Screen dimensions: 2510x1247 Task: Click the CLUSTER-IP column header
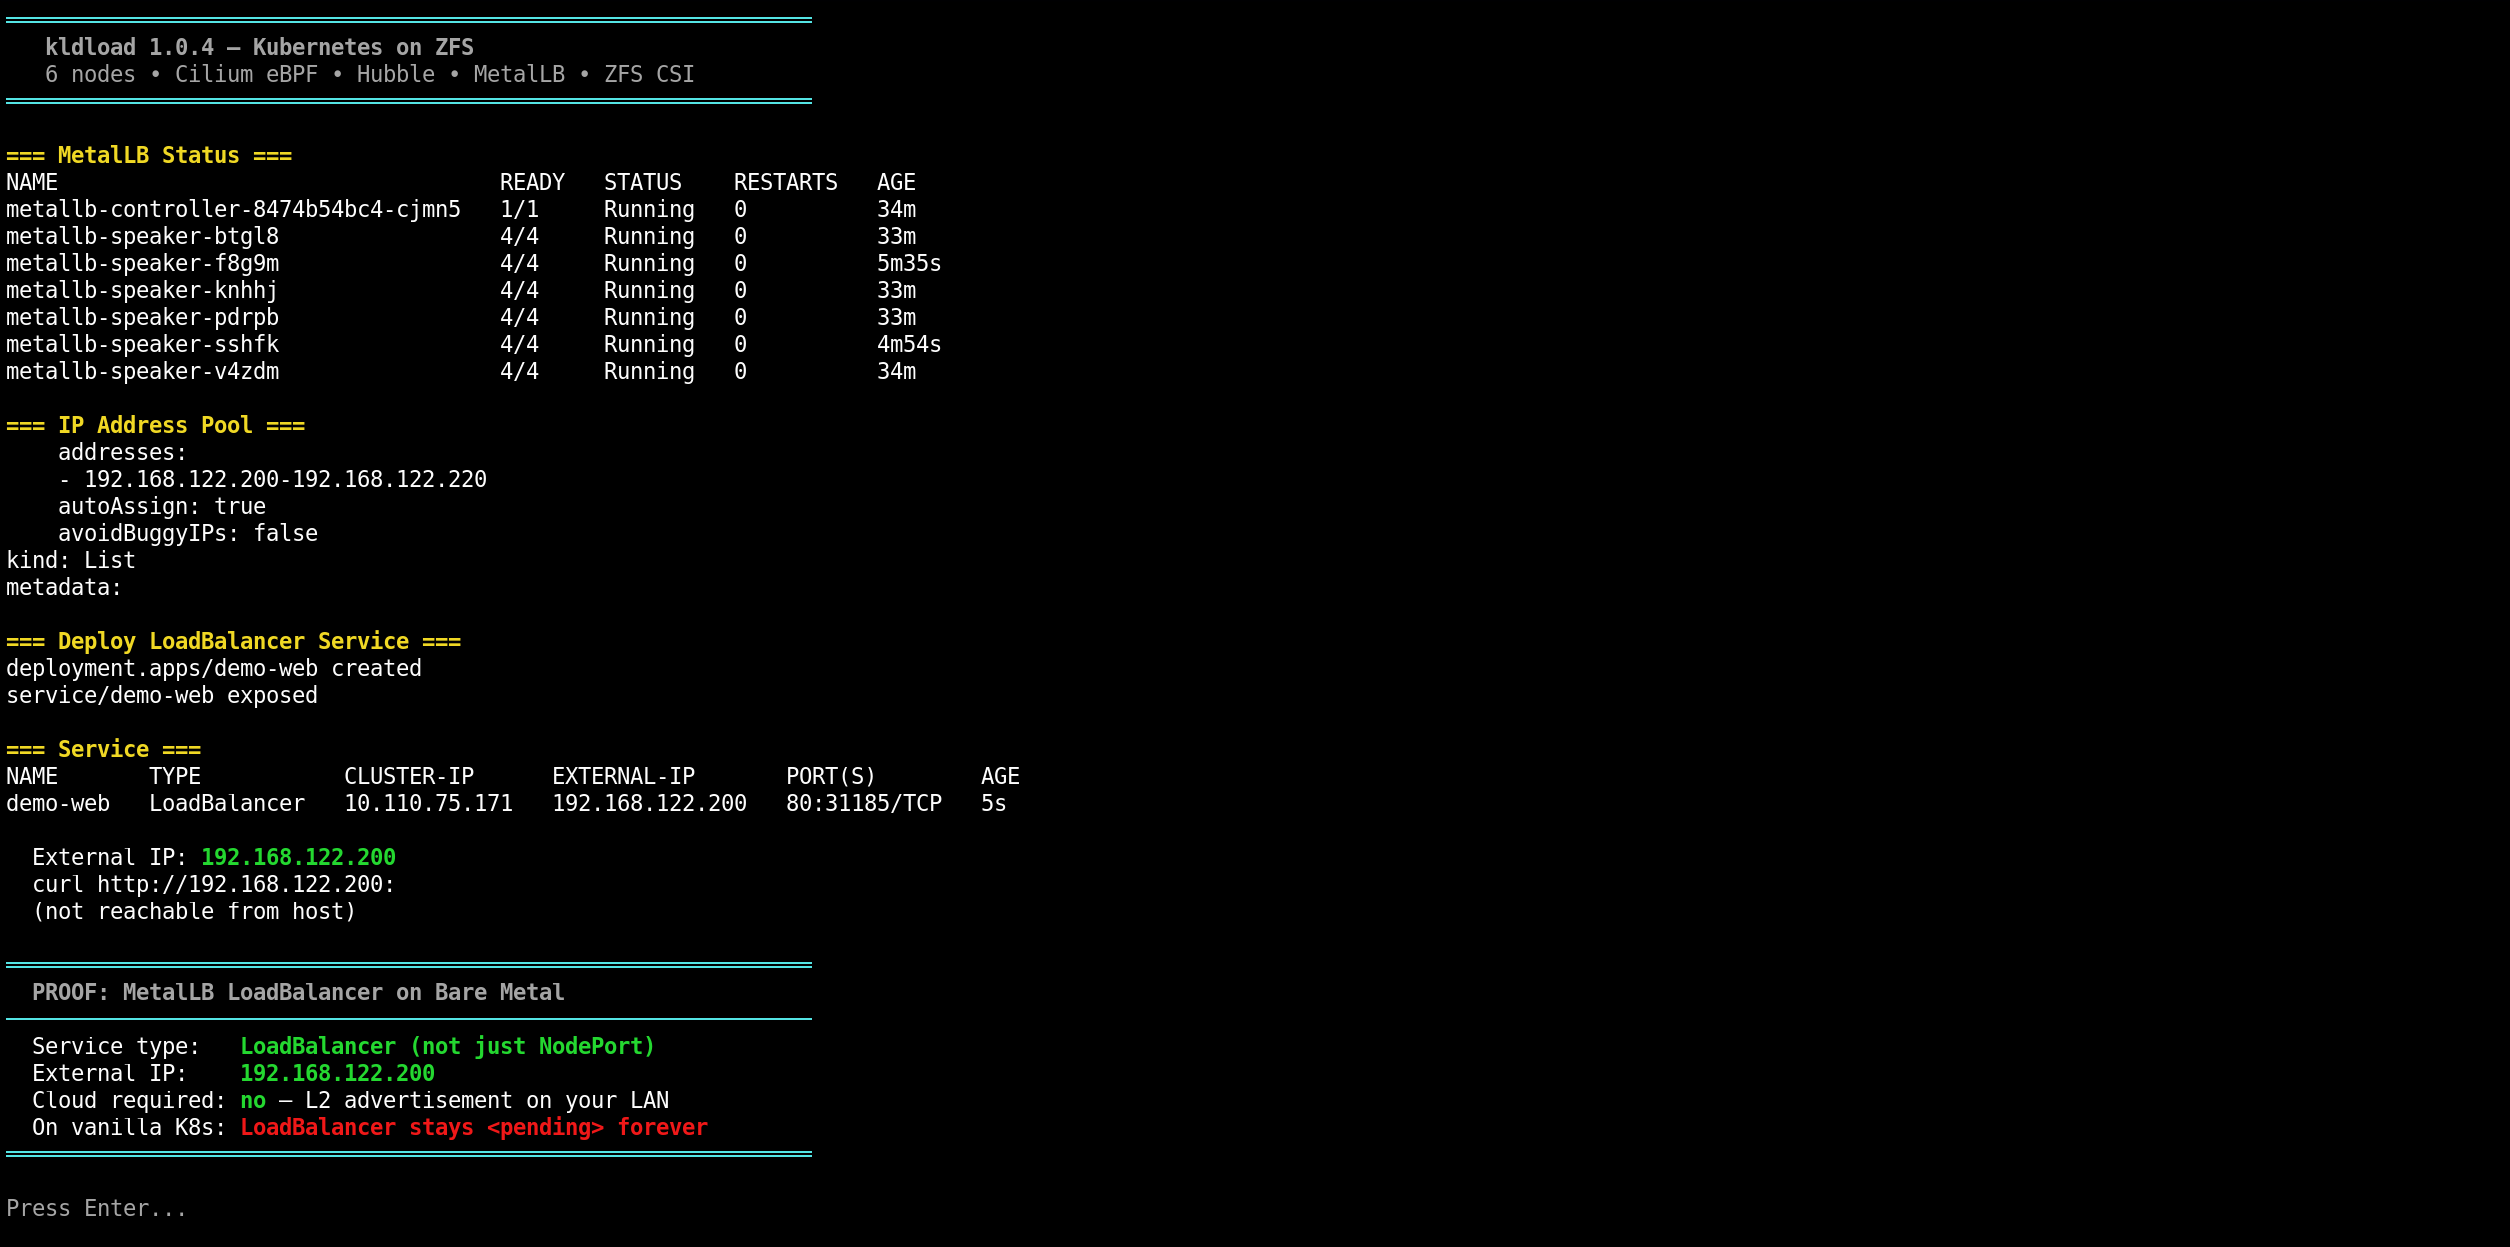coord(409,776)
